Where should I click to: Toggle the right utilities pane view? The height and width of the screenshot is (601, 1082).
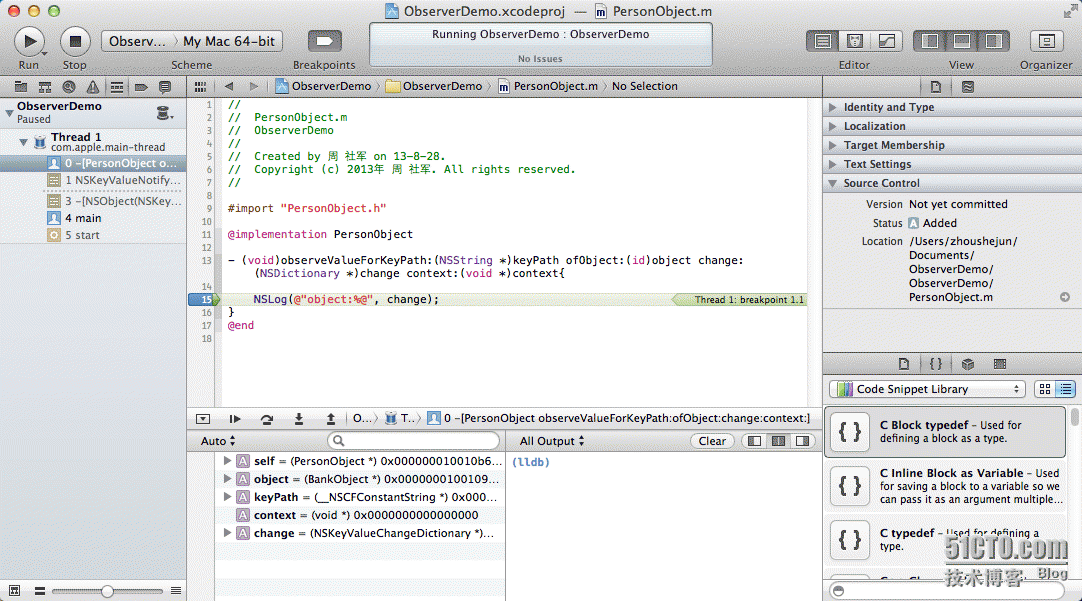point(993,41)
